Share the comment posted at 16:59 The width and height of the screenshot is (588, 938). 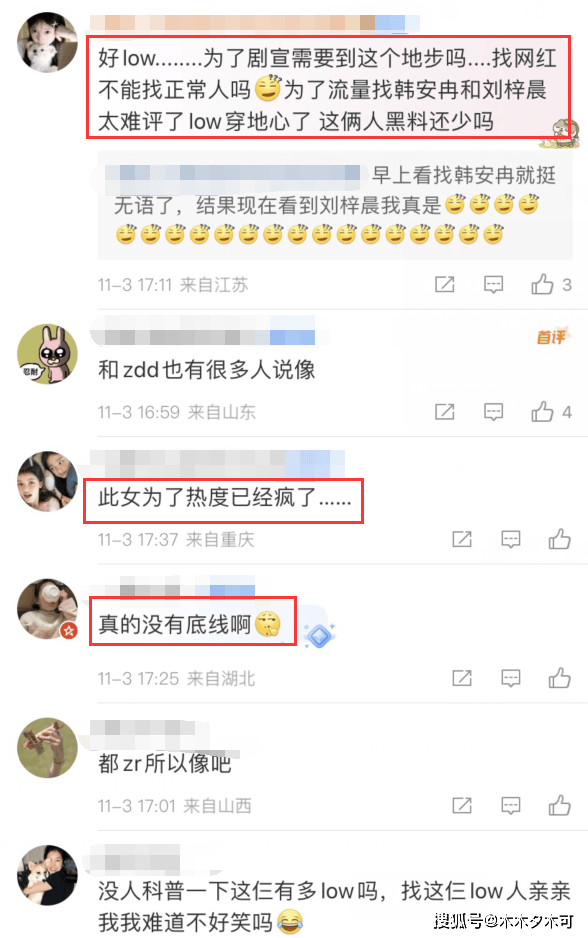444,412
